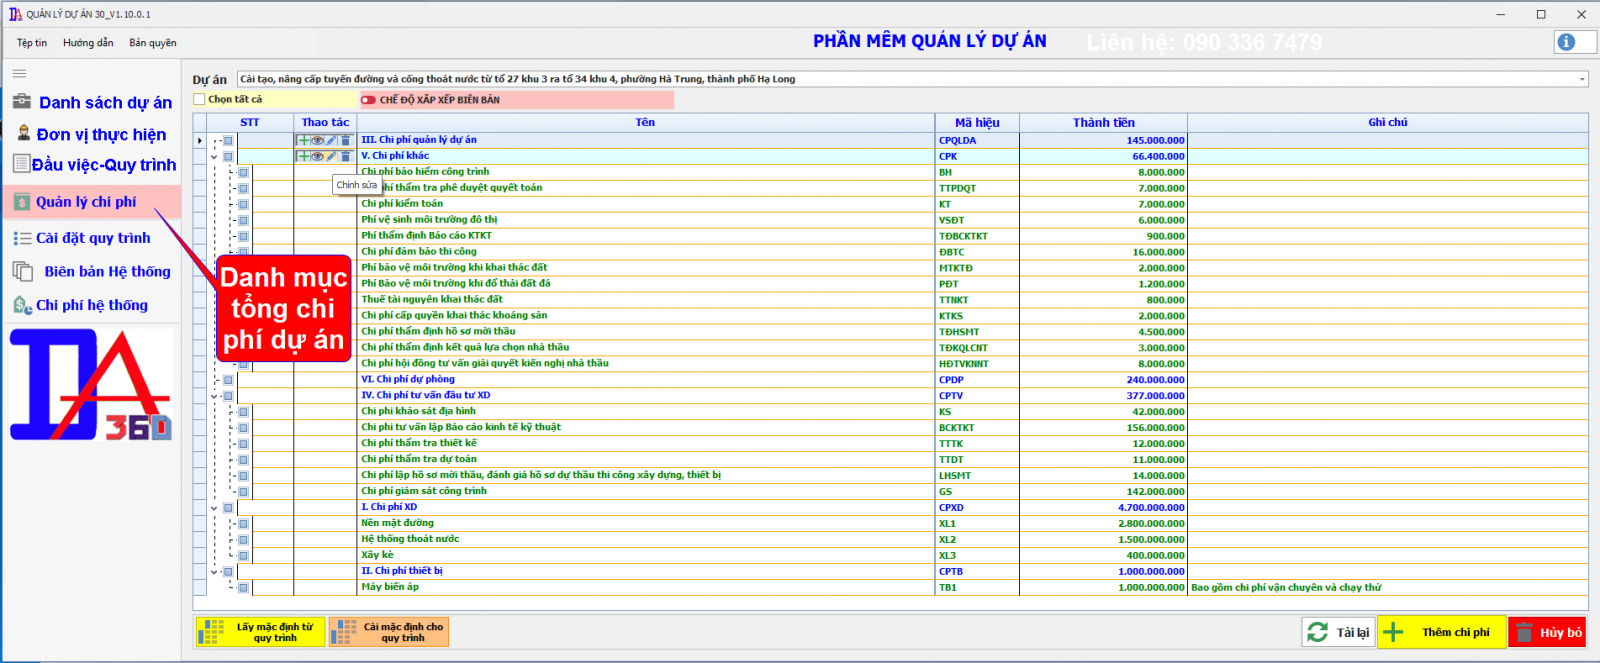Click the DA 360 logo image
This screenshot has height=663, width=1600.
click(x=91, y=385)
